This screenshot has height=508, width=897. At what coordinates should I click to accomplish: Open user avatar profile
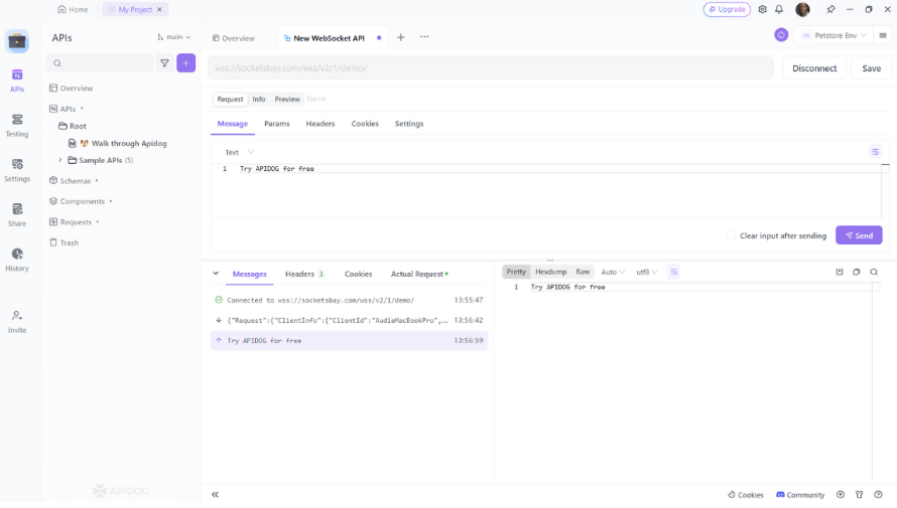[803, 9]
